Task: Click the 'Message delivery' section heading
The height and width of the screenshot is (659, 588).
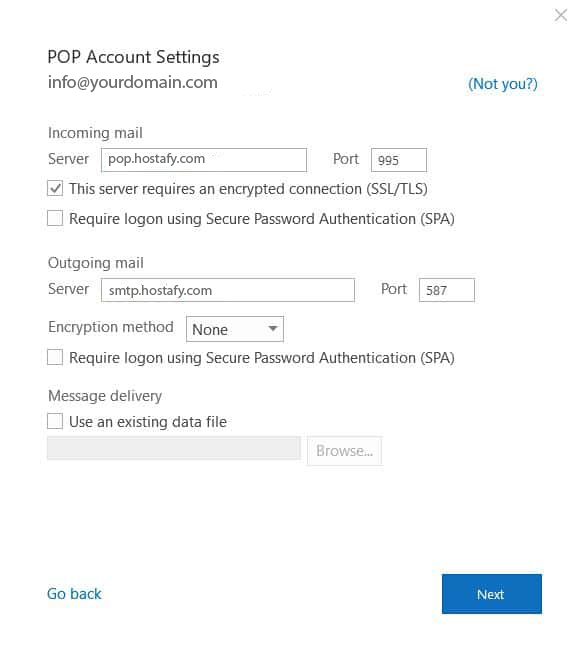Action: tap(105, 396)
